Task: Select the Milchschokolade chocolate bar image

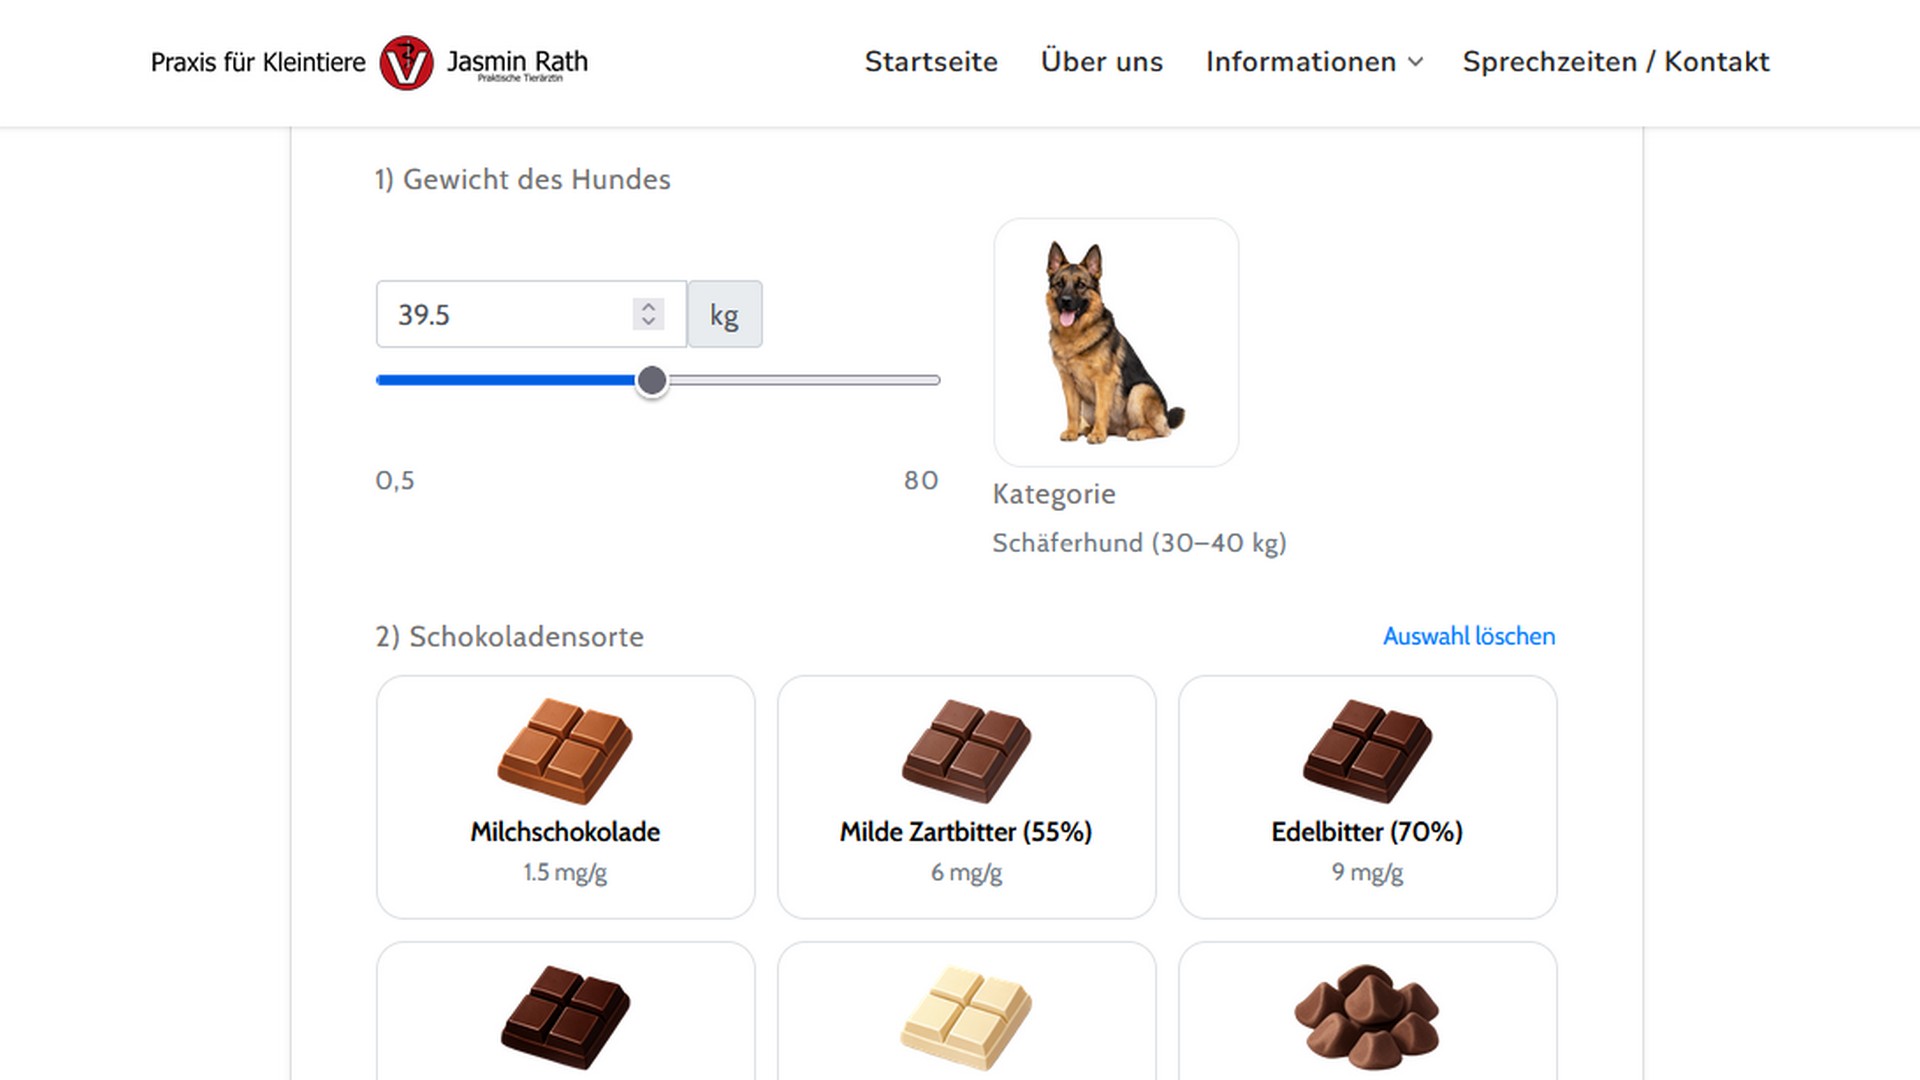Action: 565,751
